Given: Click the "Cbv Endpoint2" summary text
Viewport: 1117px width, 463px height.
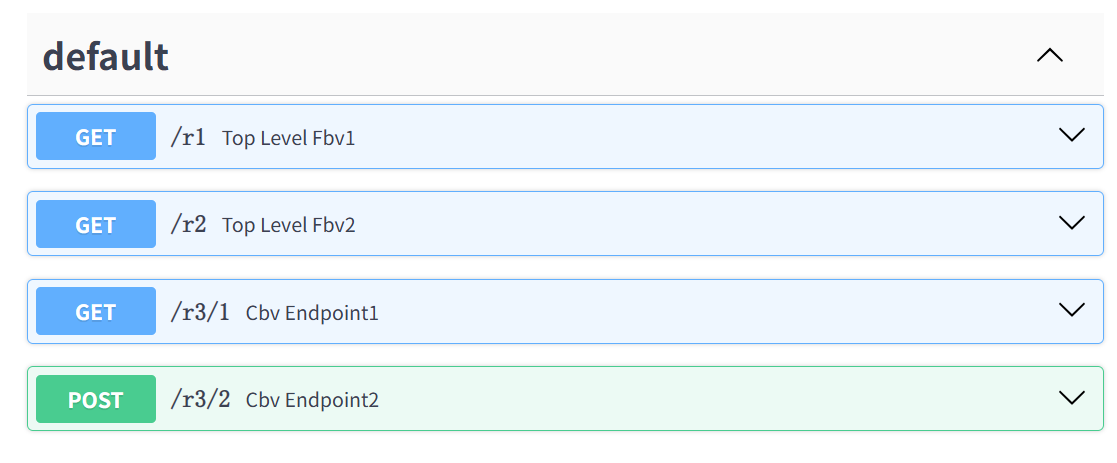Looking at the screenshot, I should click(312, 400).
